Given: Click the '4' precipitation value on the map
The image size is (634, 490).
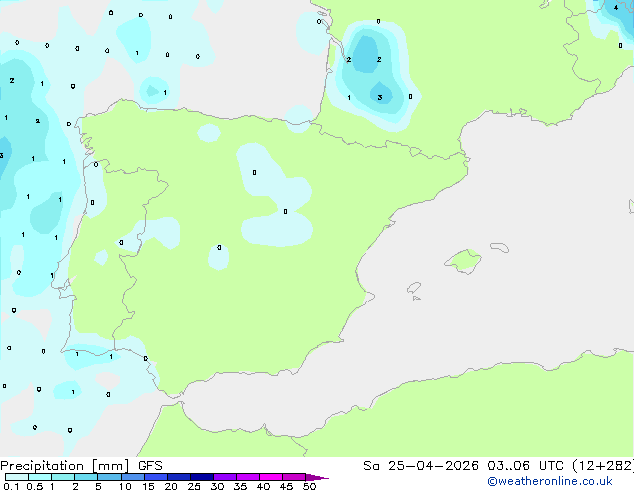Looking at the screenshot, I should [616, 8].
